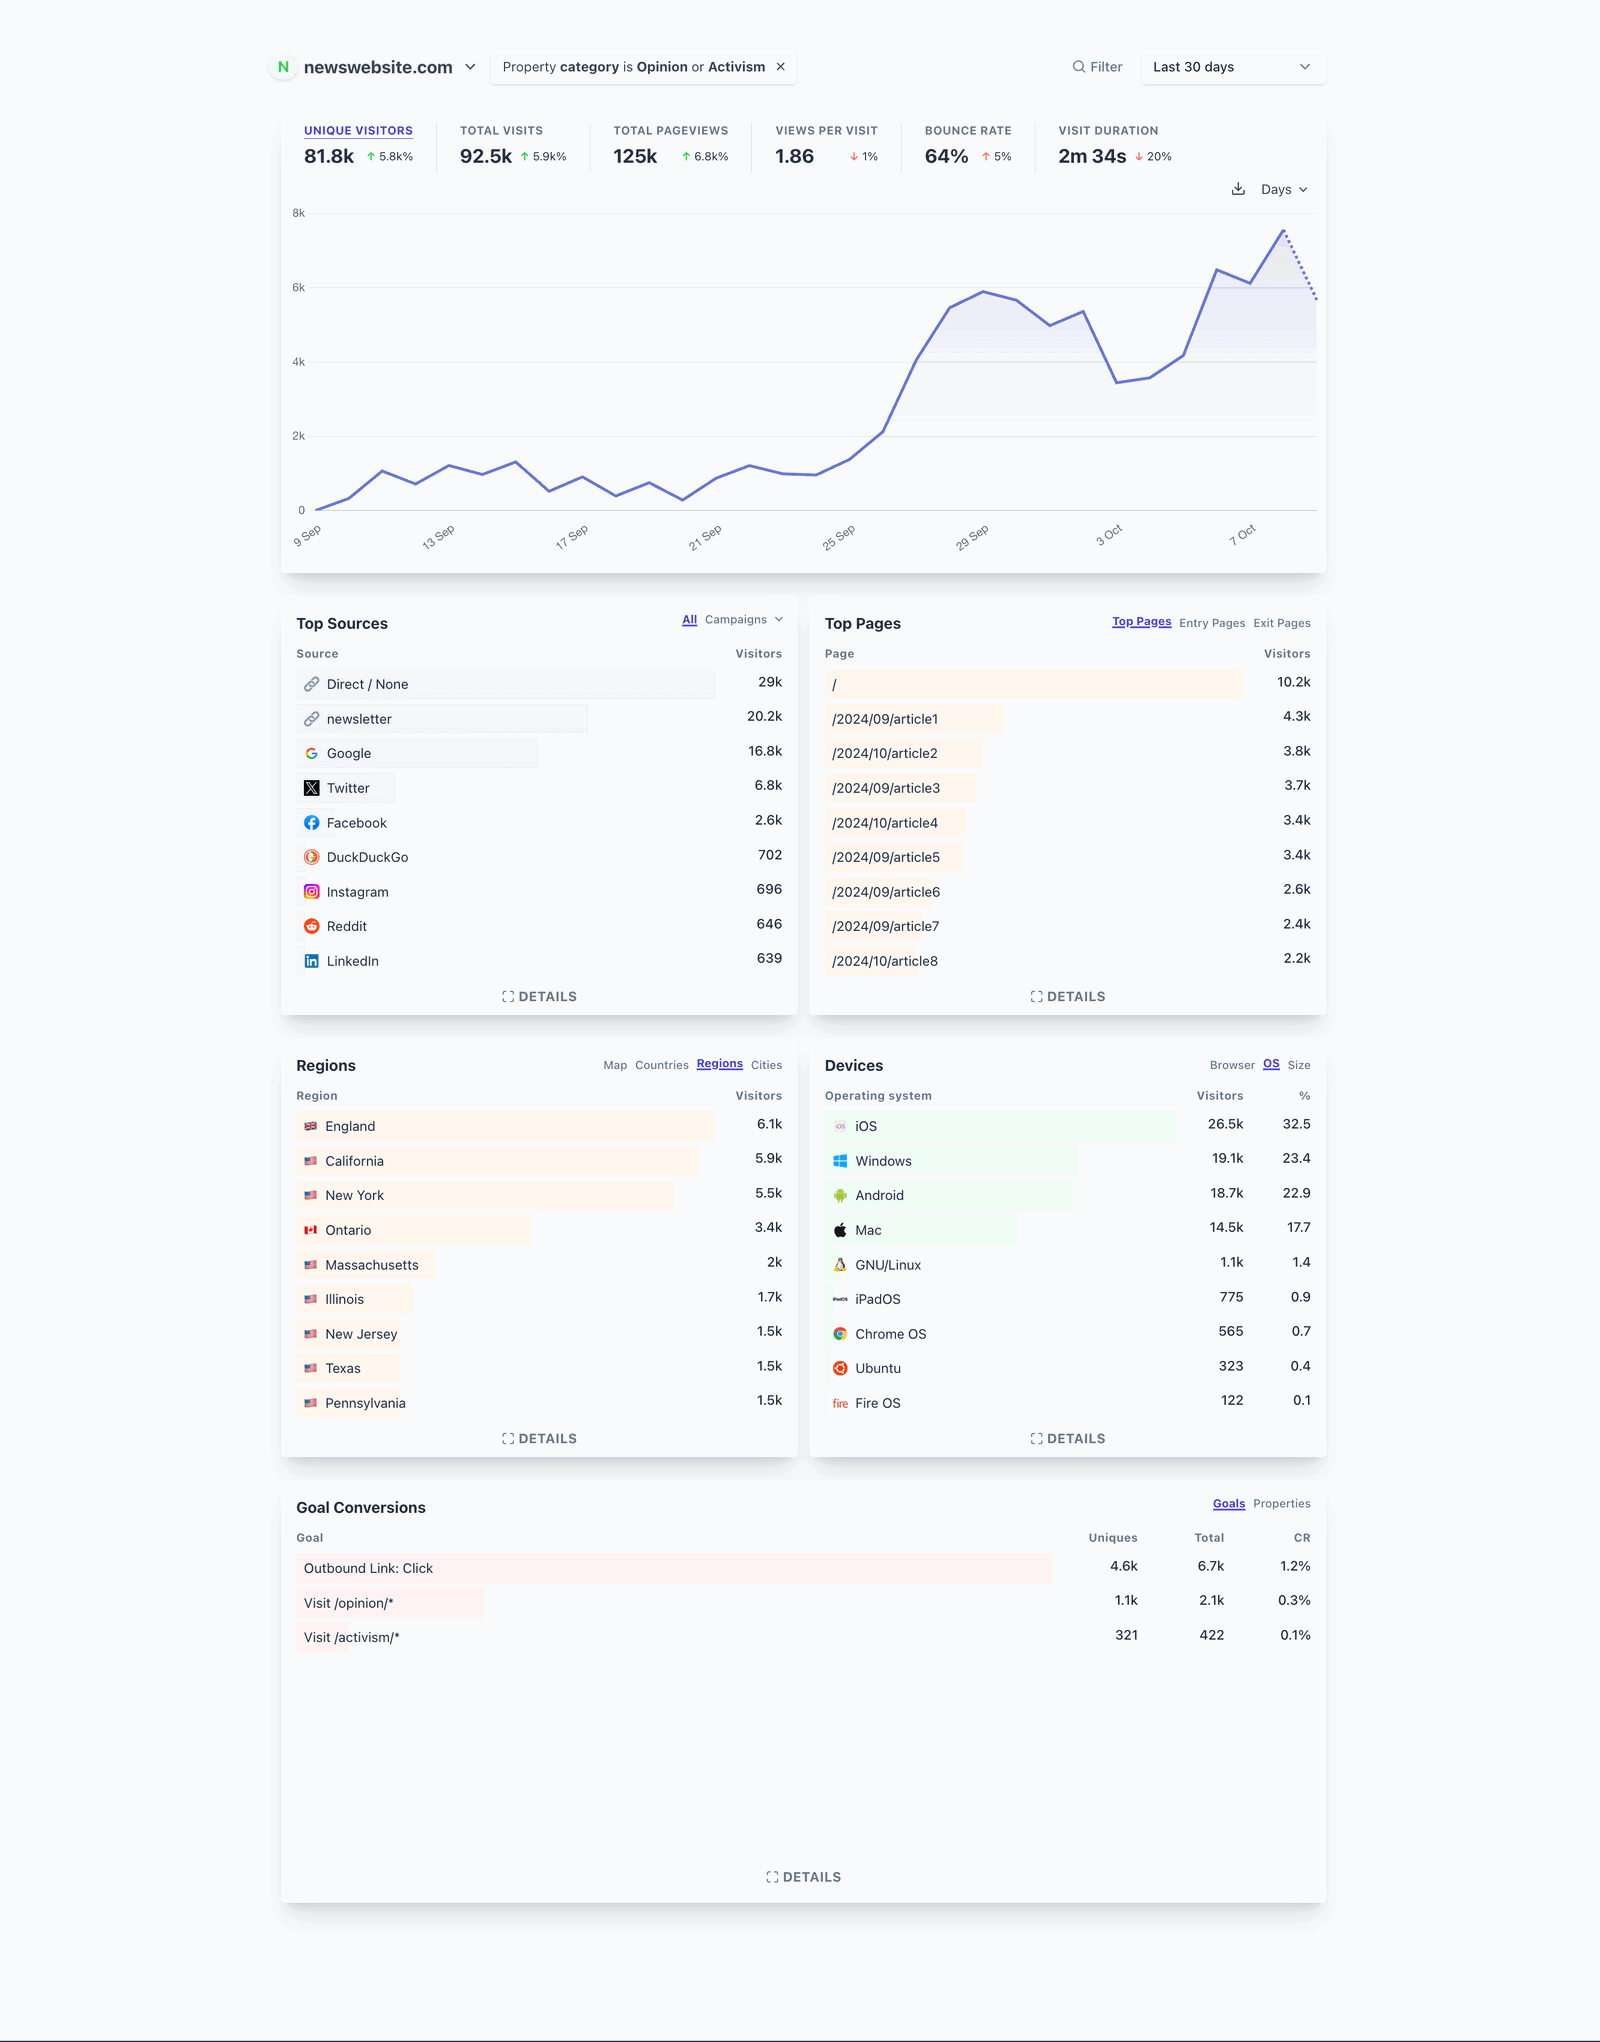Screen dimensions: 1600x2042
Task: Switch Goal Conversions to Properties tab
Action: 1282,1504
